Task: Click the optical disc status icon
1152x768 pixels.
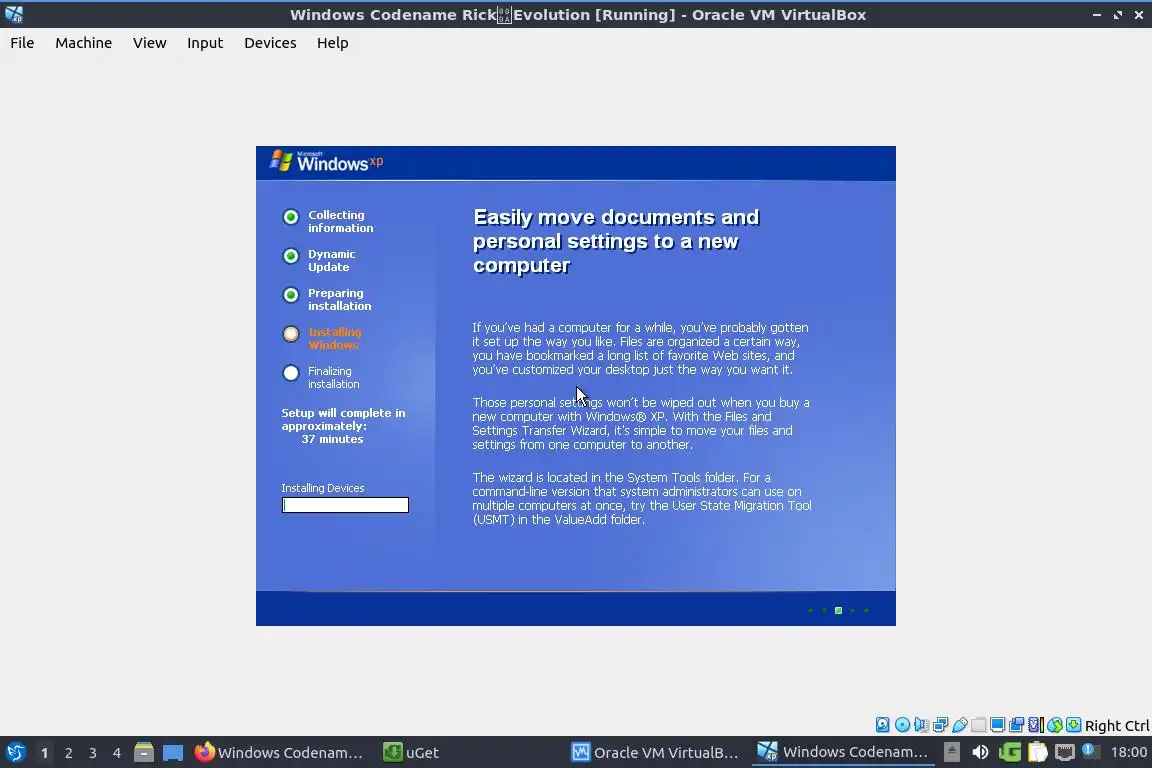Action: 902,725
